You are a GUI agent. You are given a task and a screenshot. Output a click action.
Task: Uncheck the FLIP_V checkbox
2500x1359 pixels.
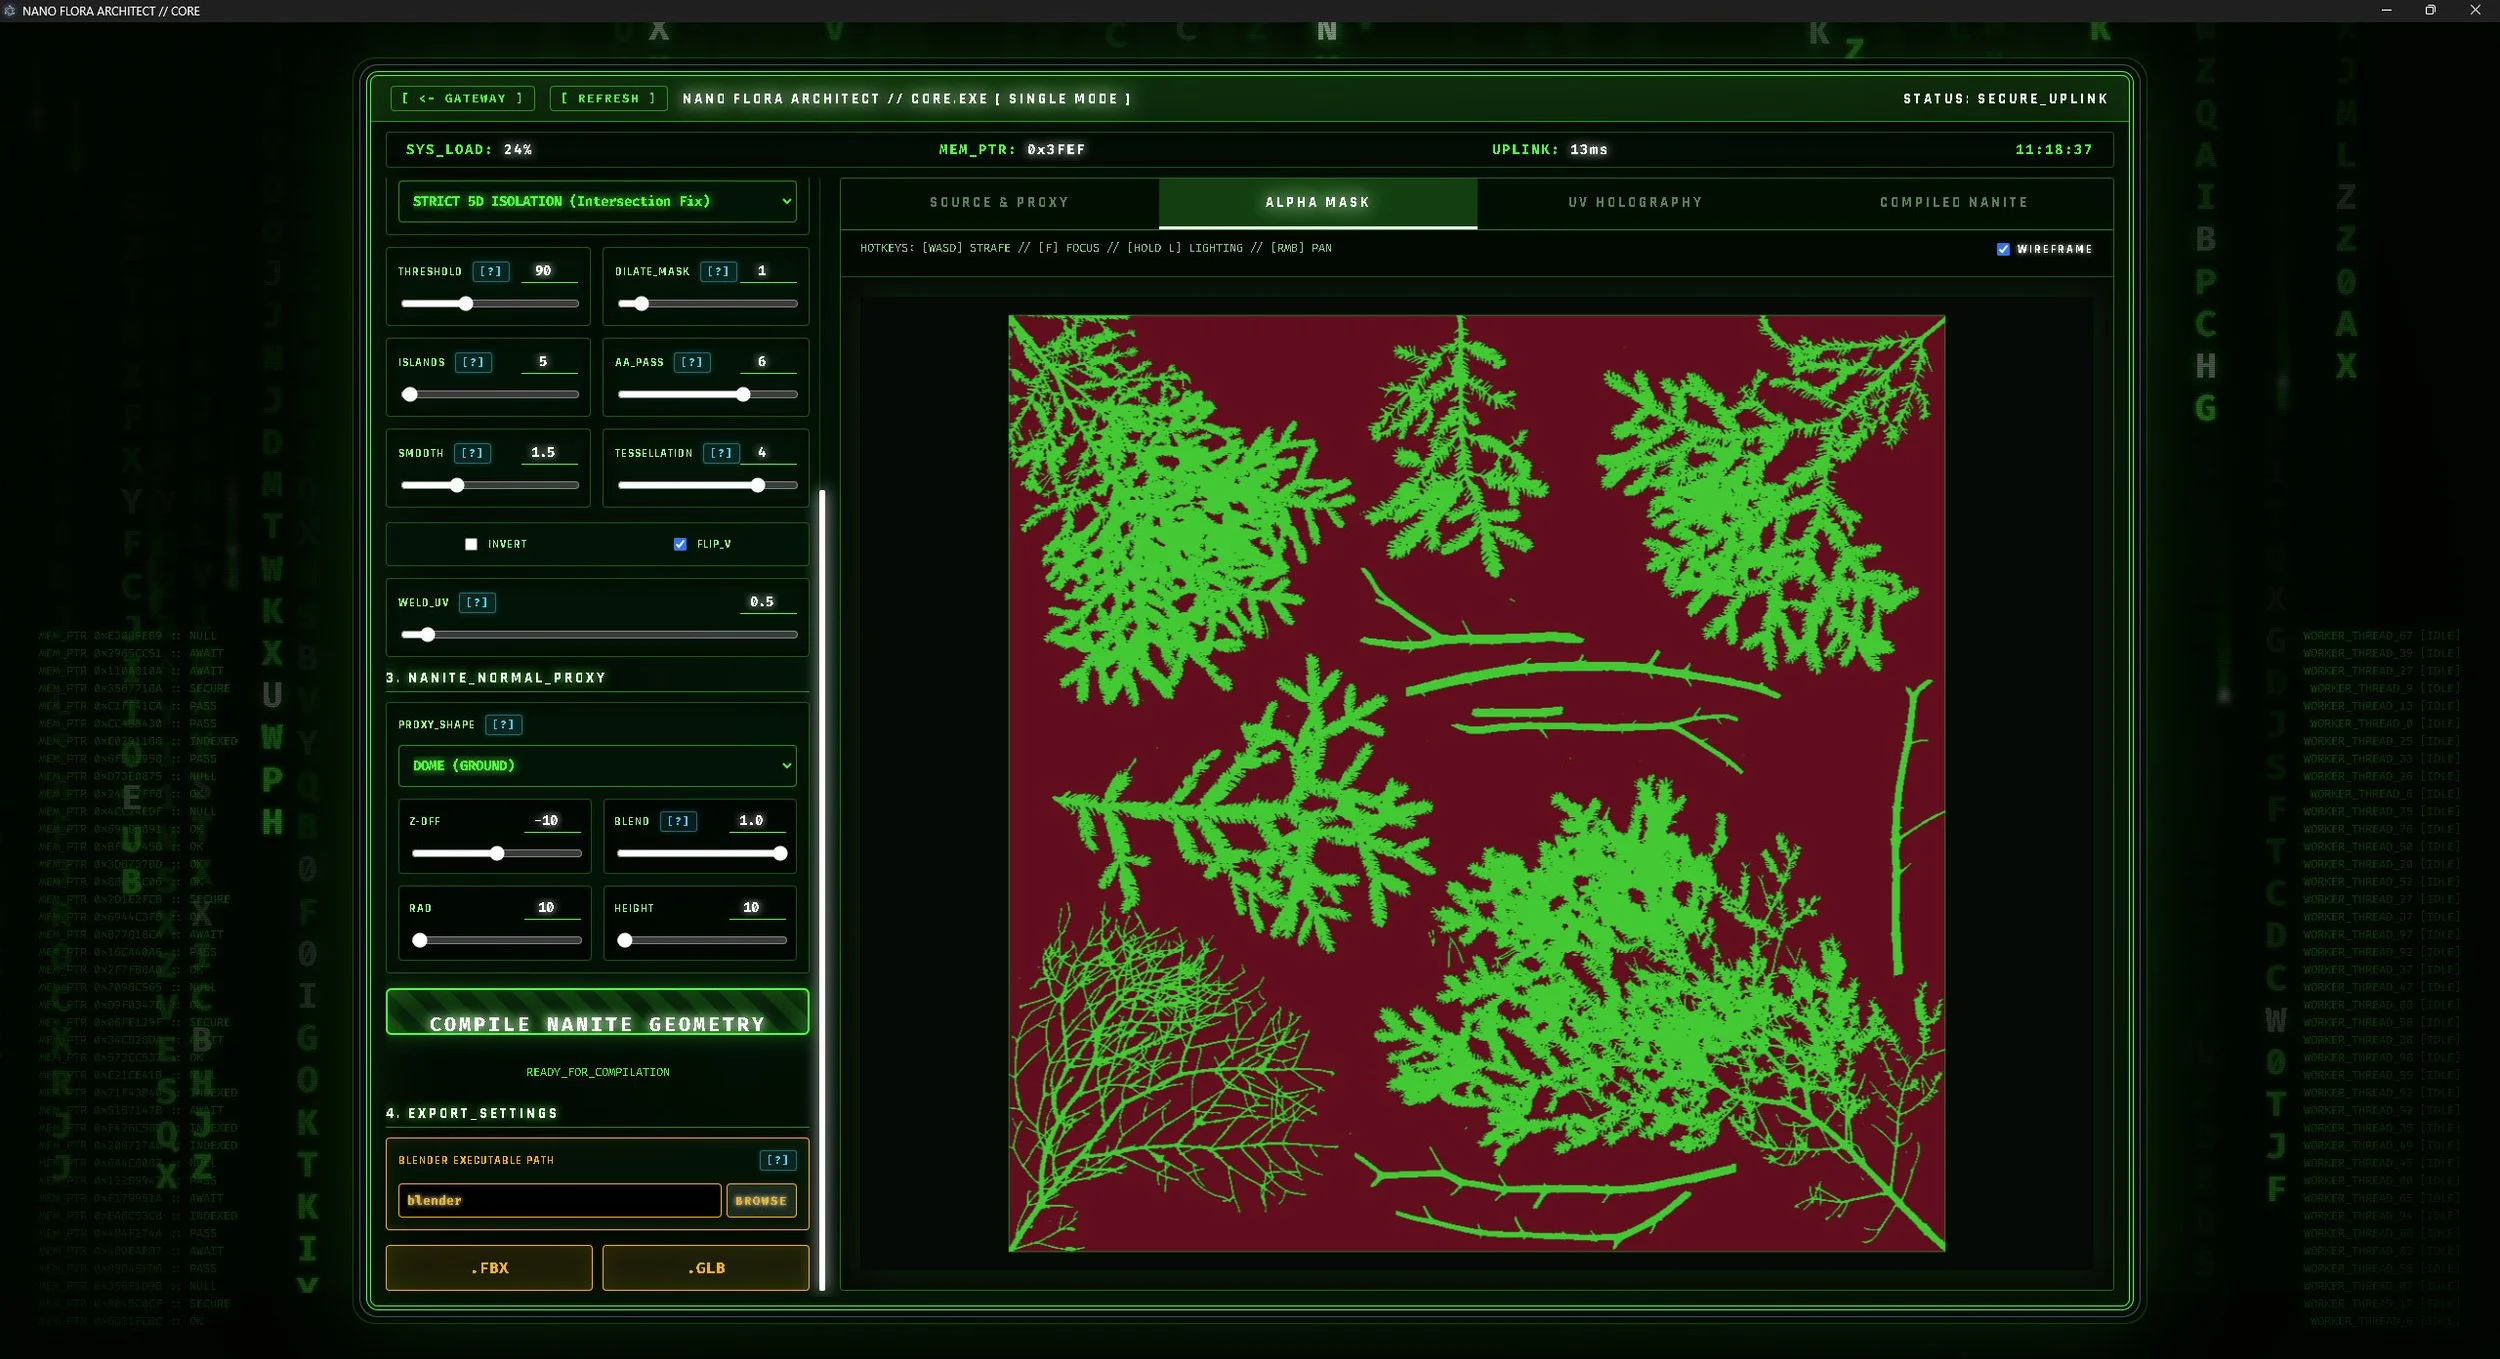(x=680, y=544)
